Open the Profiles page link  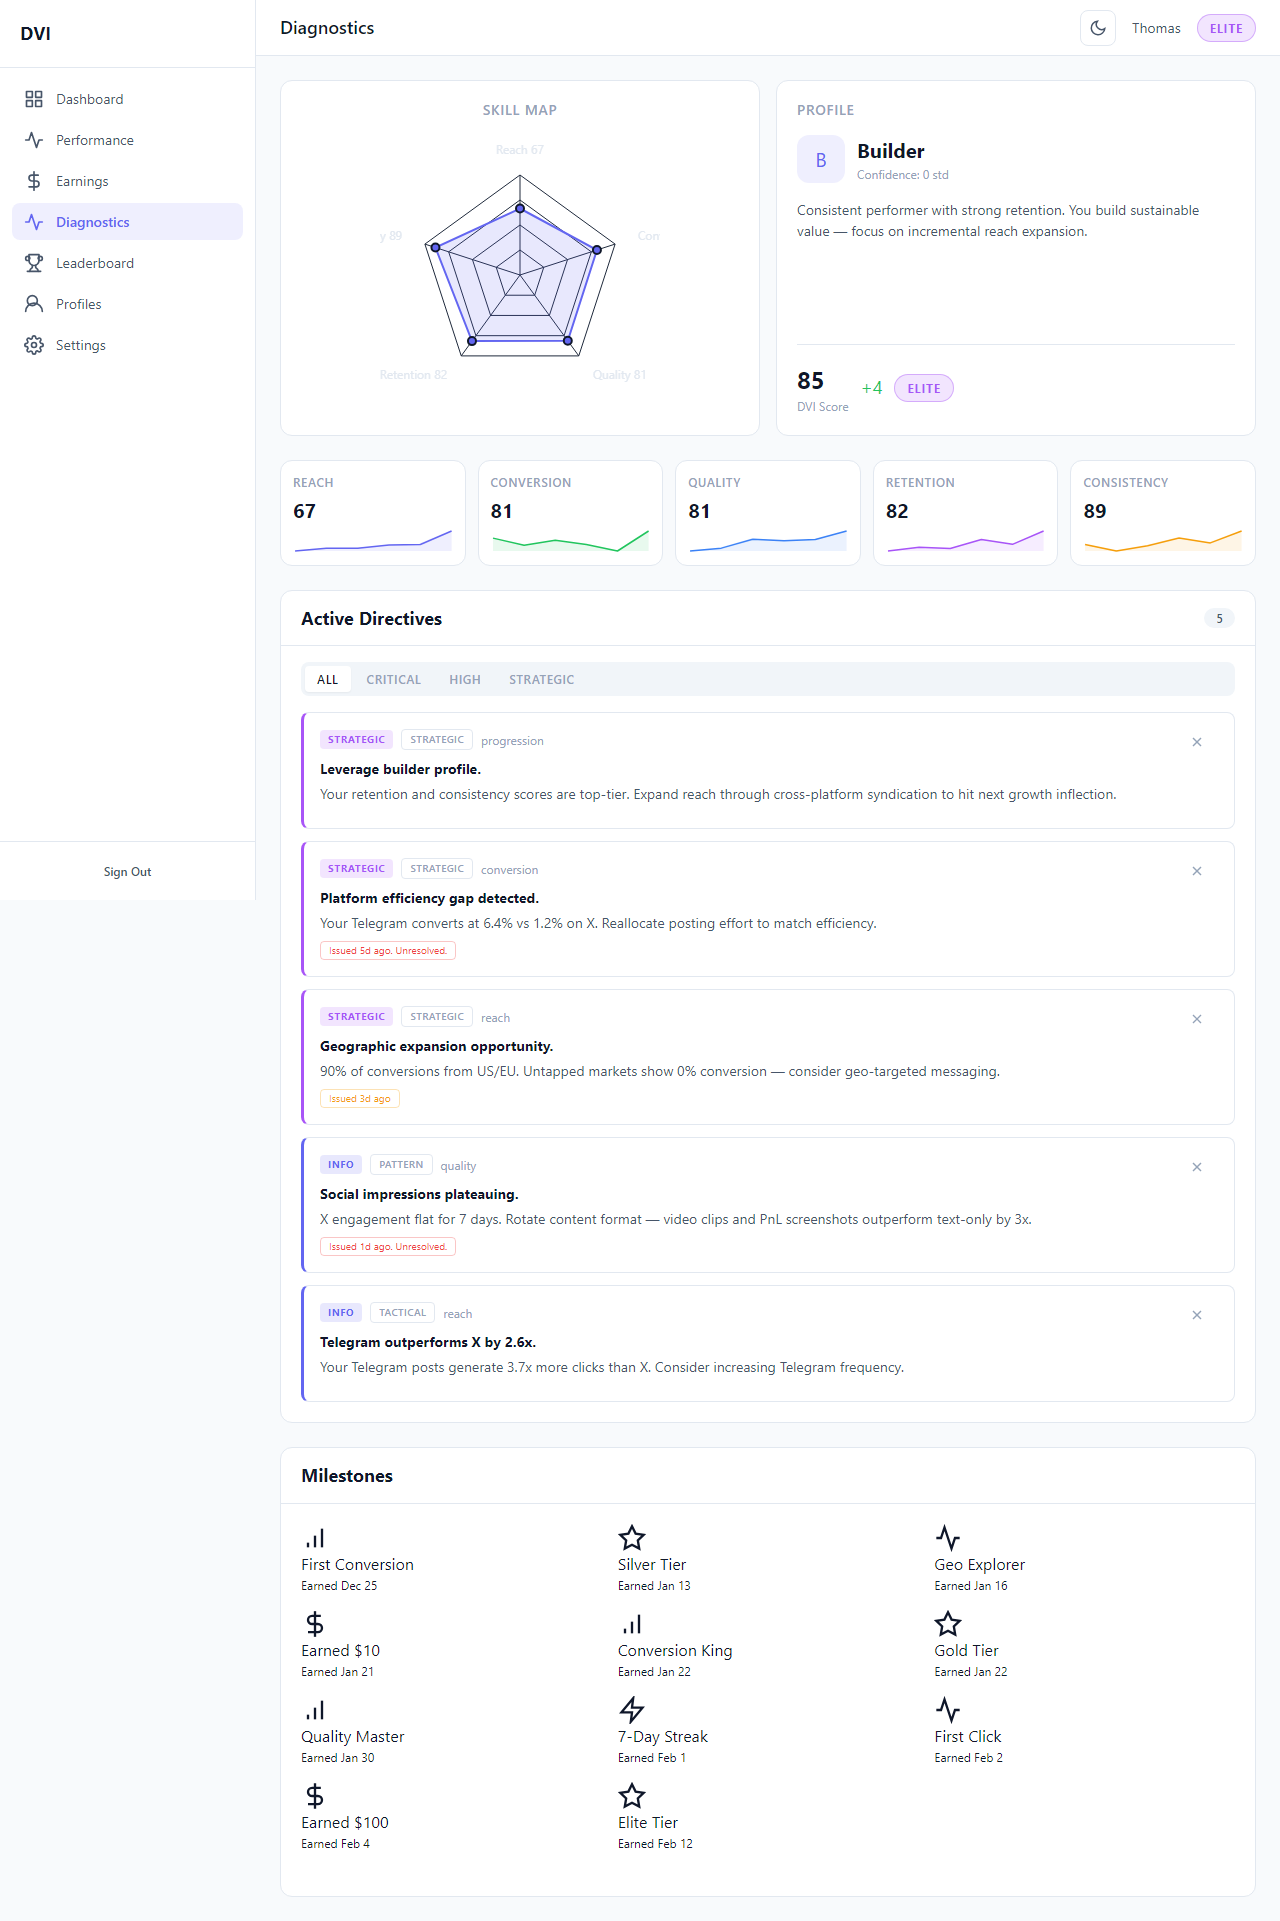127,304
